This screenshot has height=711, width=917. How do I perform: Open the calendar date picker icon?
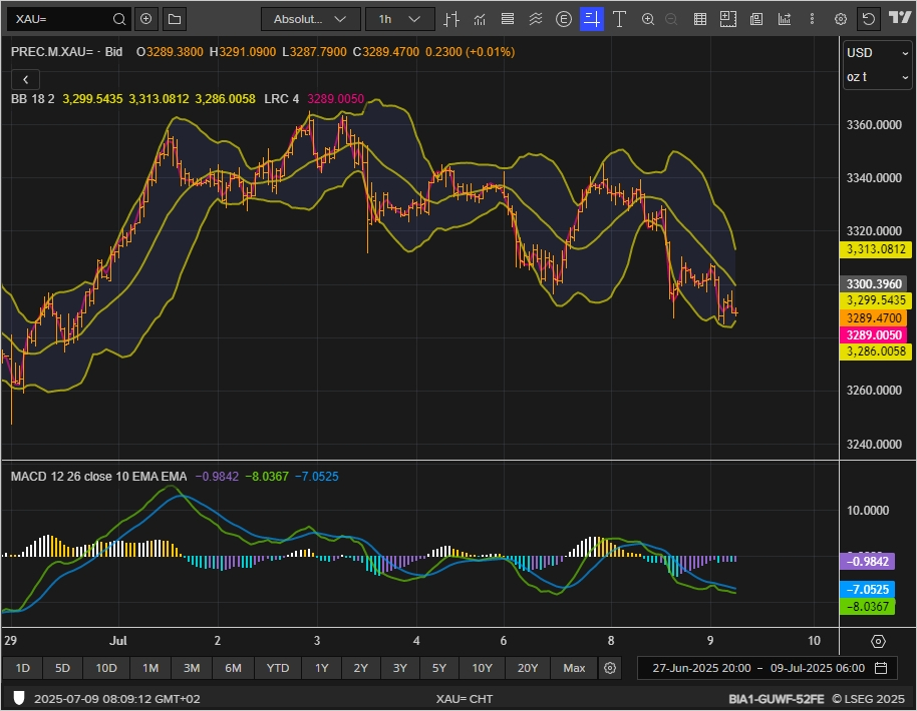coord(881,668)
